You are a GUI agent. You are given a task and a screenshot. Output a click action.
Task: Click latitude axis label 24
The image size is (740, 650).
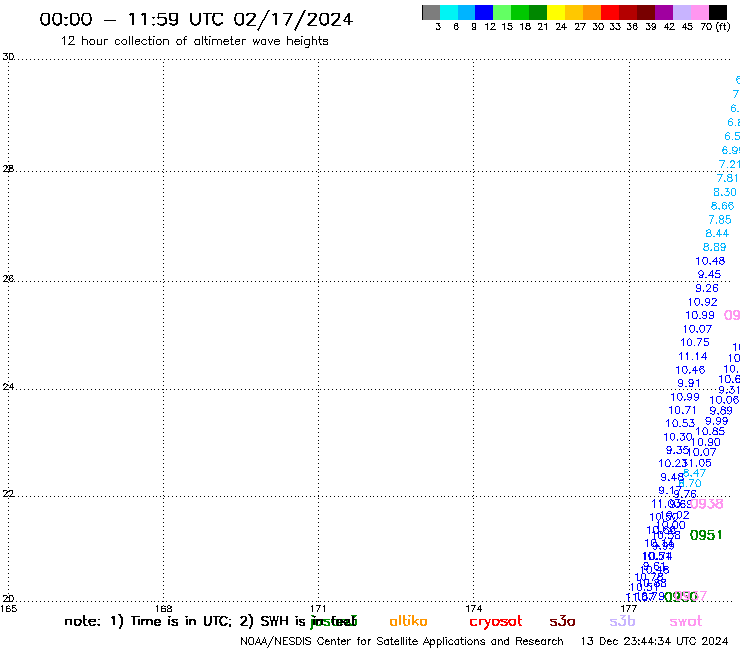(x=8, y=387)
